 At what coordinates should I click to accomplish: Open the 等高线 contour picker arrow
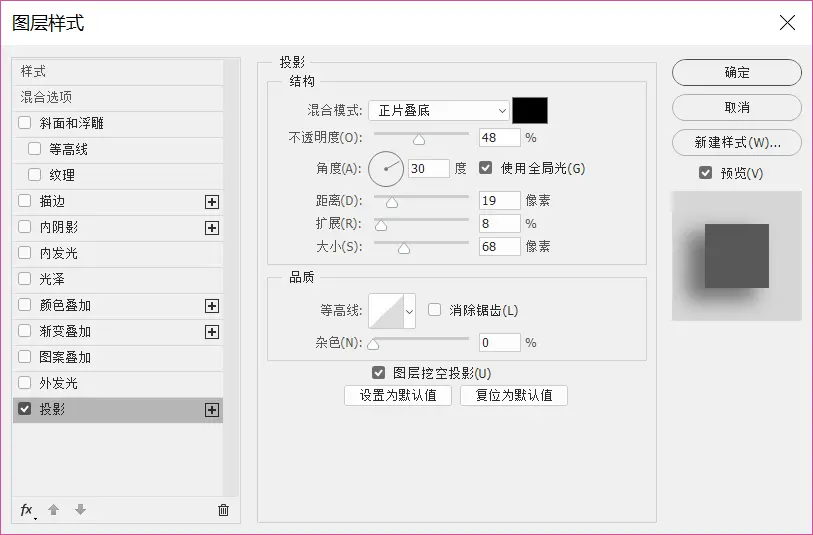point(410,311)
